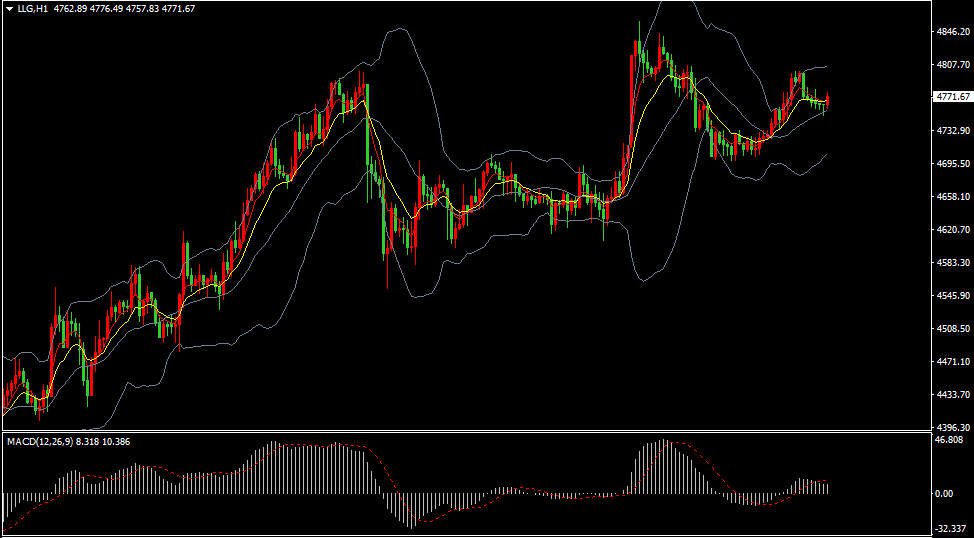Click the 4545.90 price axis label
The height and width of the screenshot is (538, 974).
click(x=952, y=296)
